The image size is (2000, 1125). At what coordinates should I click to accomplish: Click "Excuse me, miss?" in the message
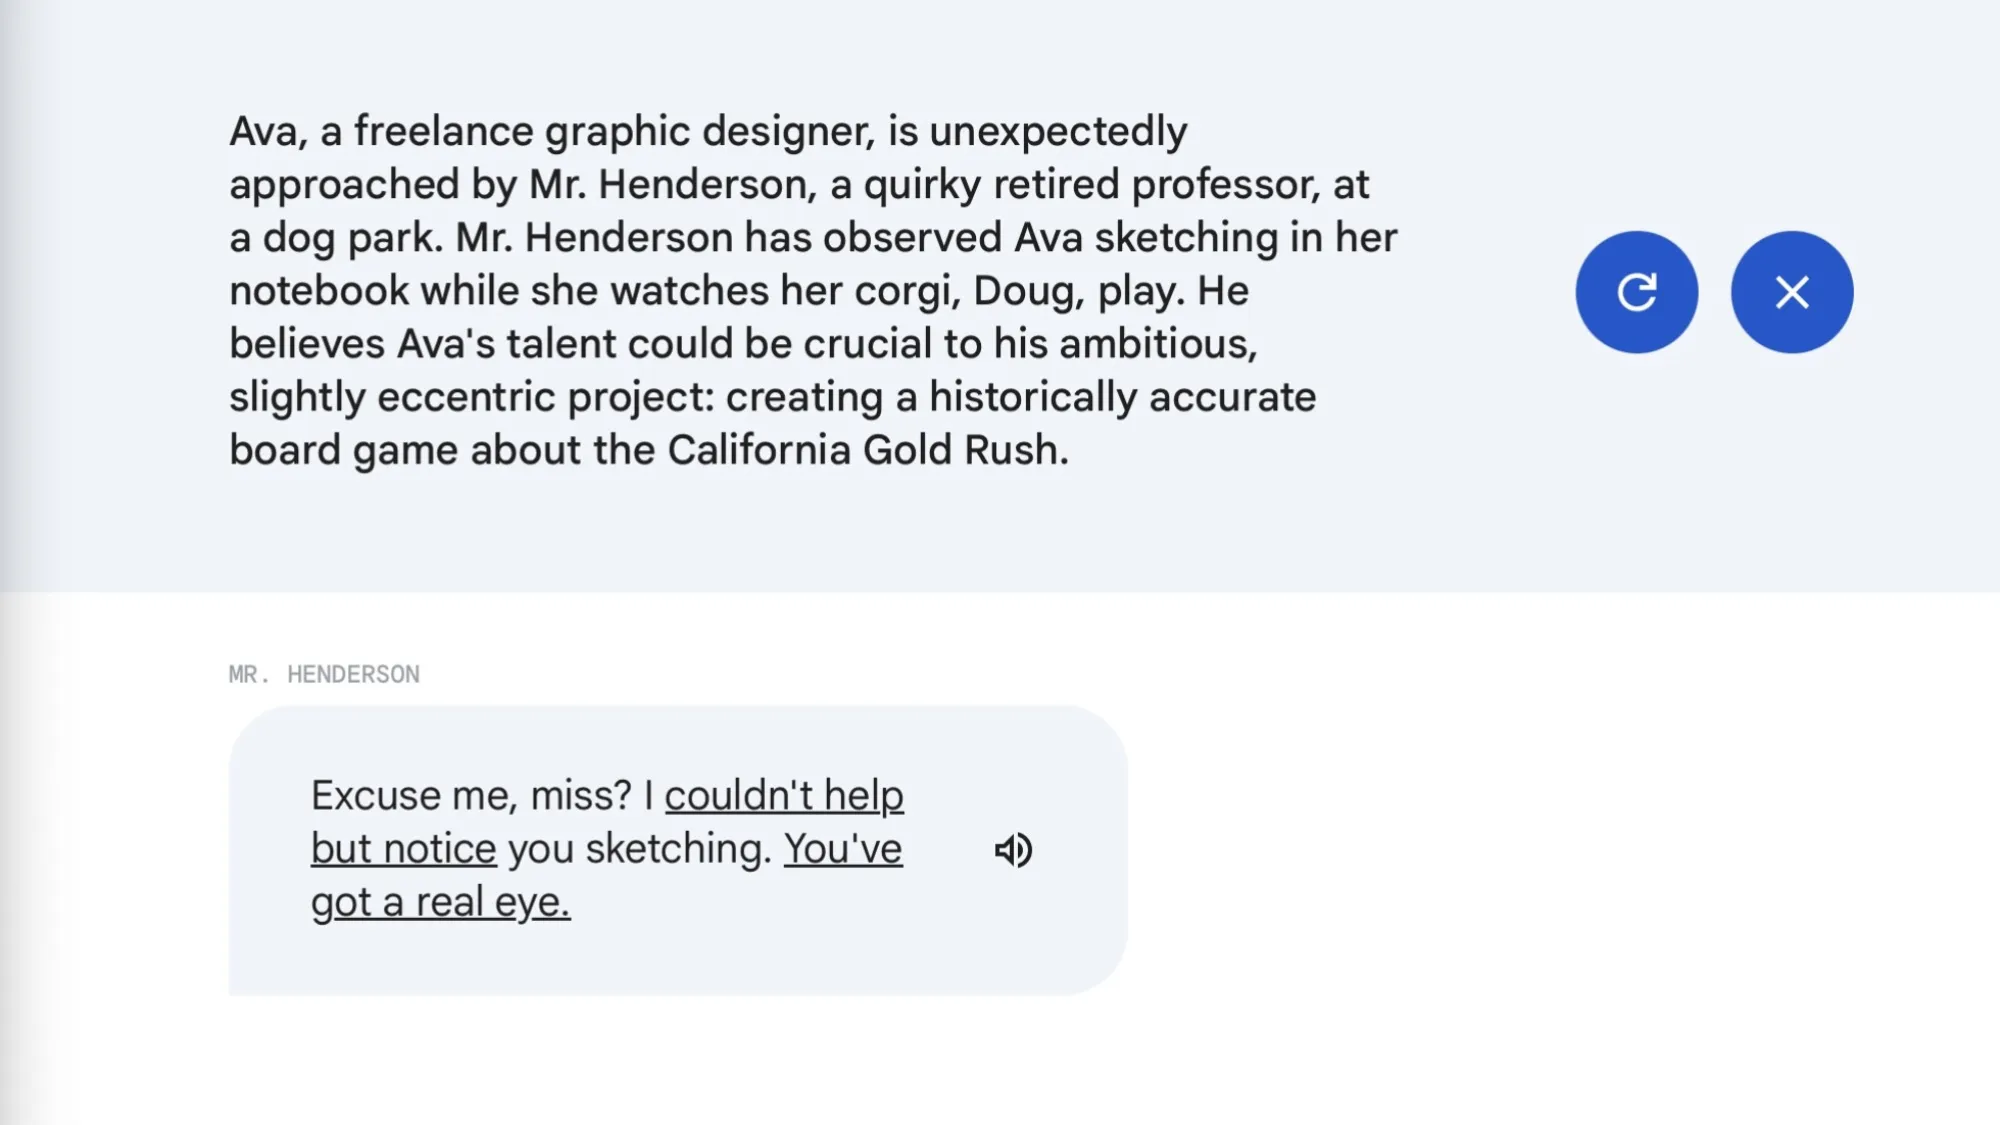[x=471, y=796]
